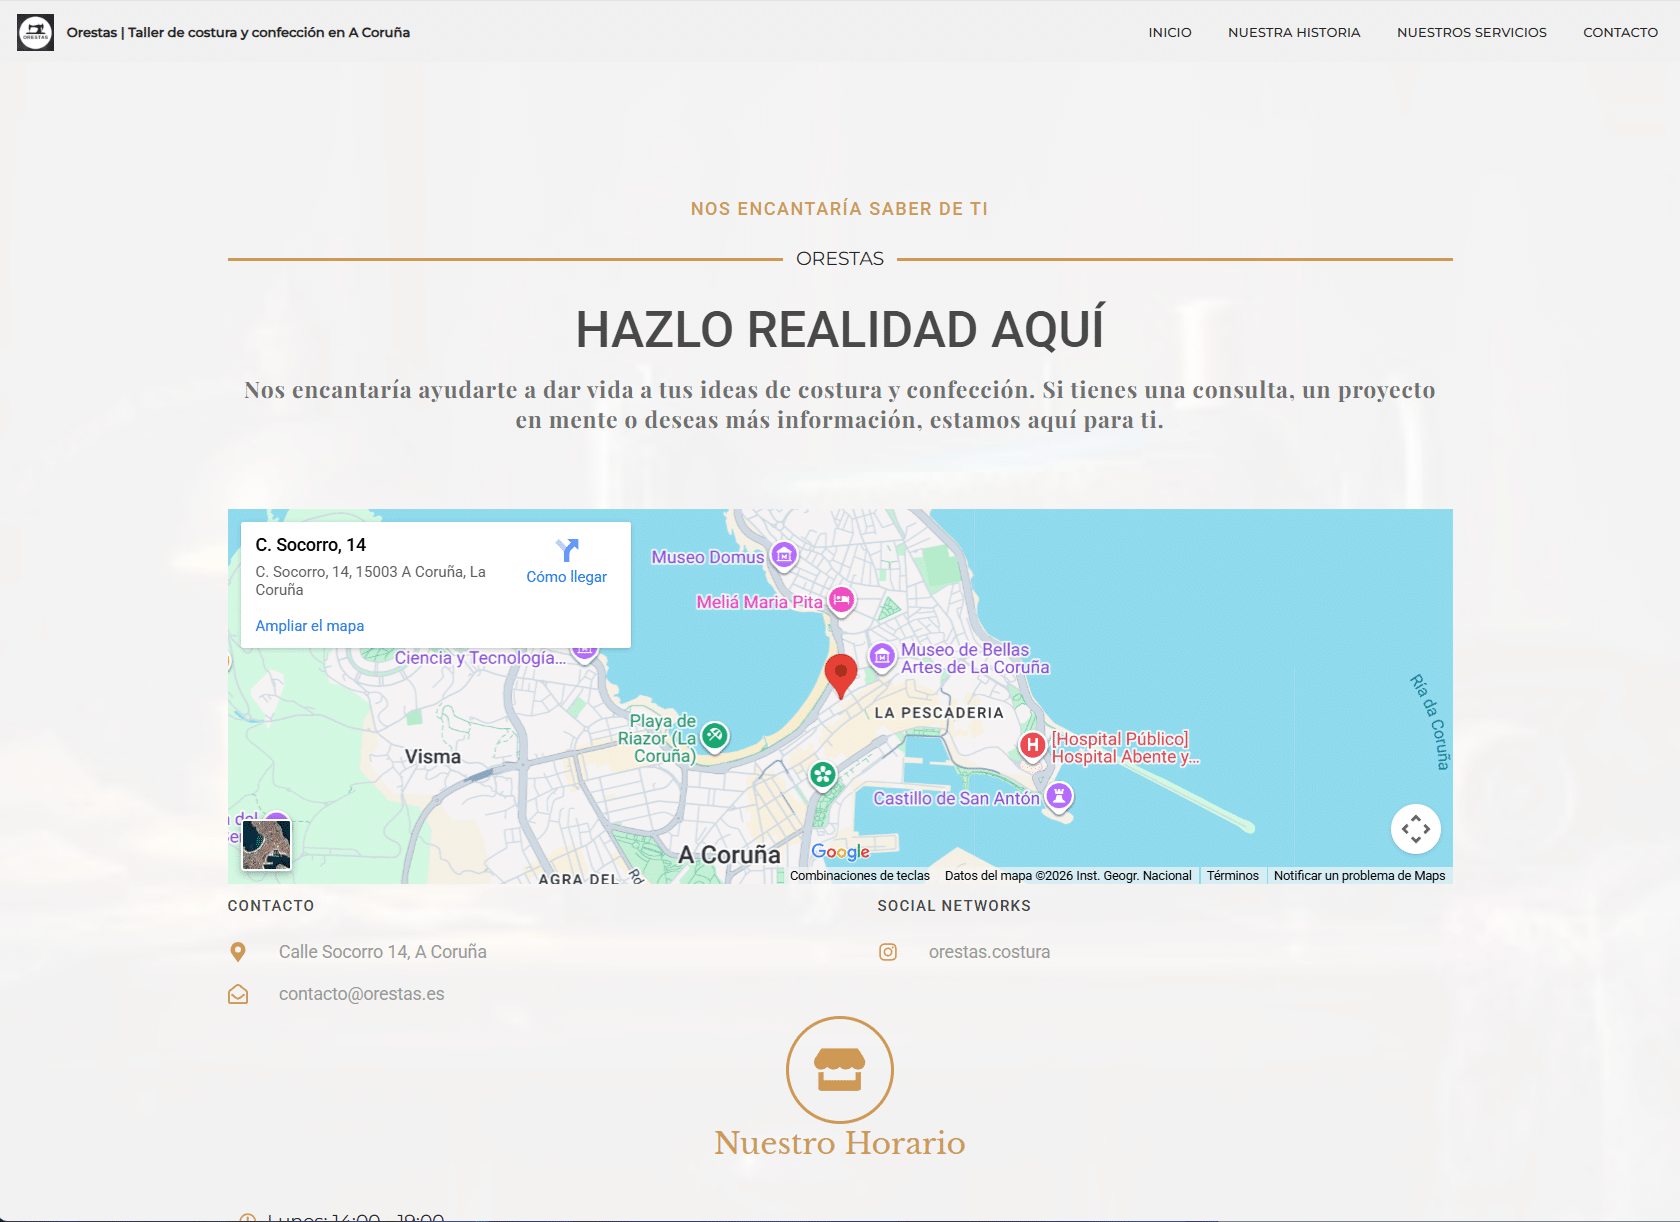The height and width of the screenshot is (1222, 1680).
Task: Click the Meliá Maria Pita hotel marker
Action: tap(842, 600)
